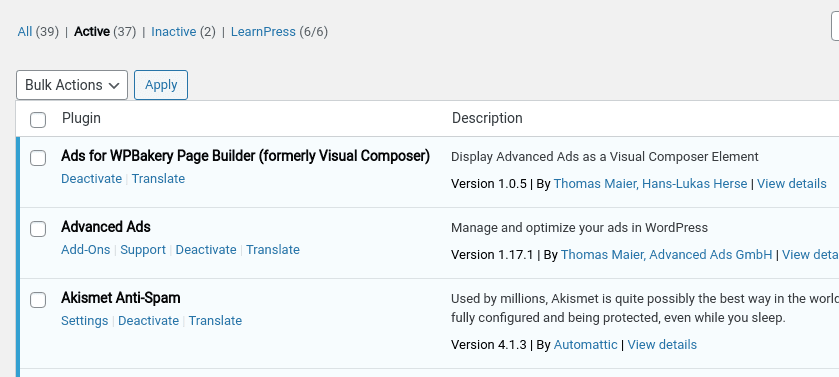Image resolution: width=839 pixels, height=377 pixels.
Task: Select the Advanced Ads plugin checkbox
Action: pyautogui.click(x=38, y=229)
